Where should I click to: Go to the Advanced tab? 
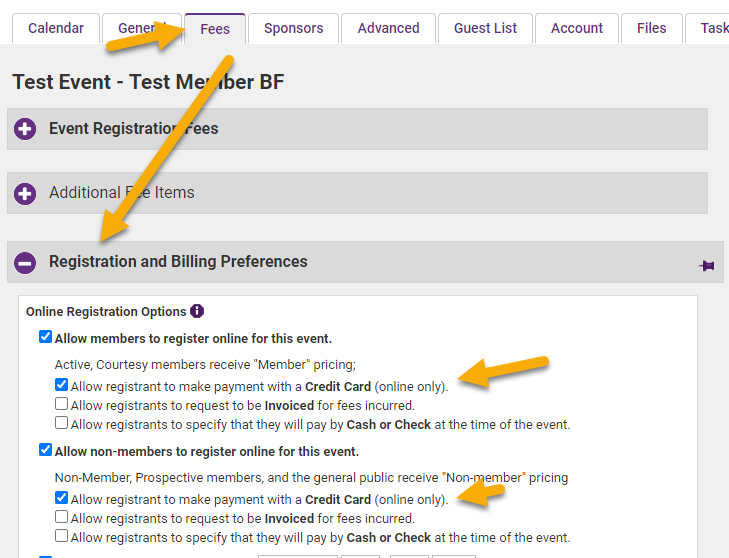pos(389,28)
